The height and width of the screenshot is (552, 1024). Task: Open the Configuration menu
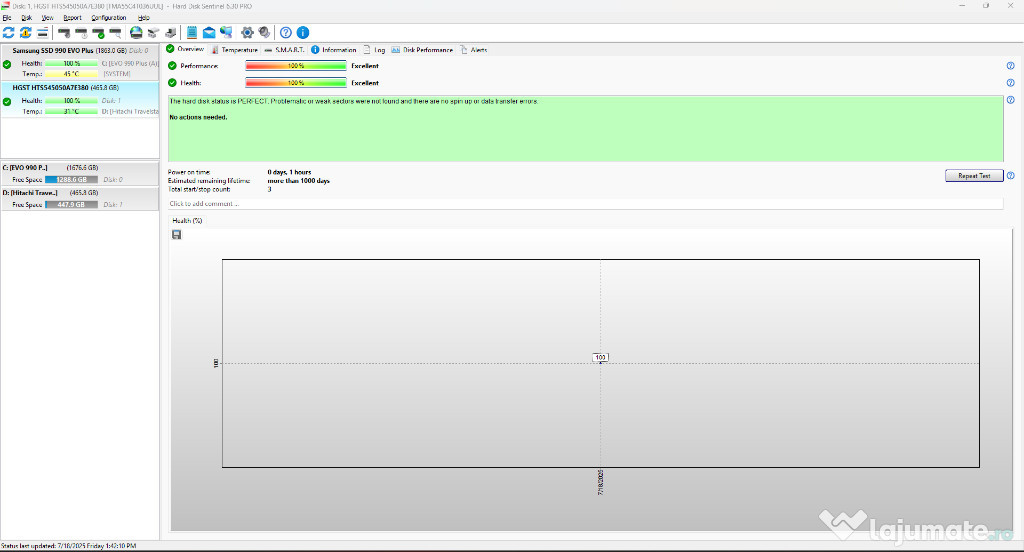108,18
